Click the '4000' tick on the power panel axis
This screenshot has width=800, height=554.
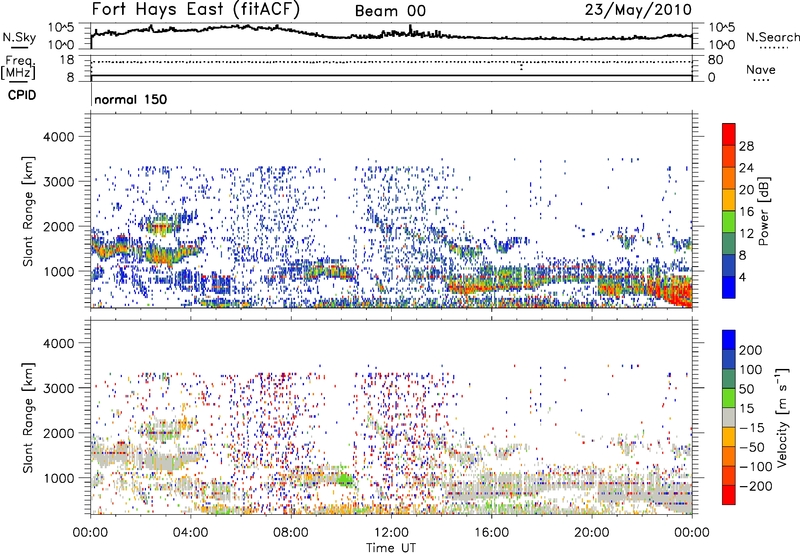pyautogui.click(x=58, y=137)
